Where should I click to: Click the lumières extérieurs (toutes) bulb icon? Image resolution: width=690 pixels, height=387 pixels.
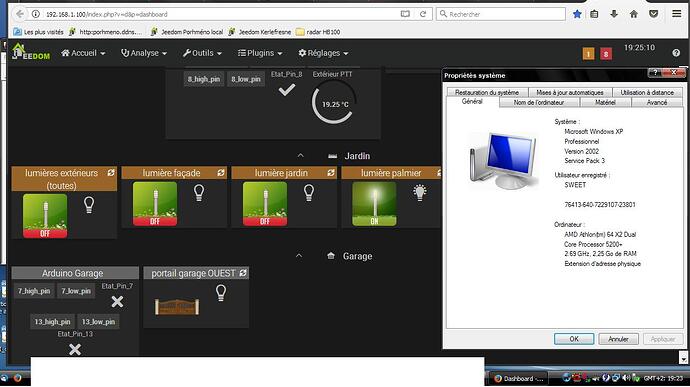[x=89, y=205]
